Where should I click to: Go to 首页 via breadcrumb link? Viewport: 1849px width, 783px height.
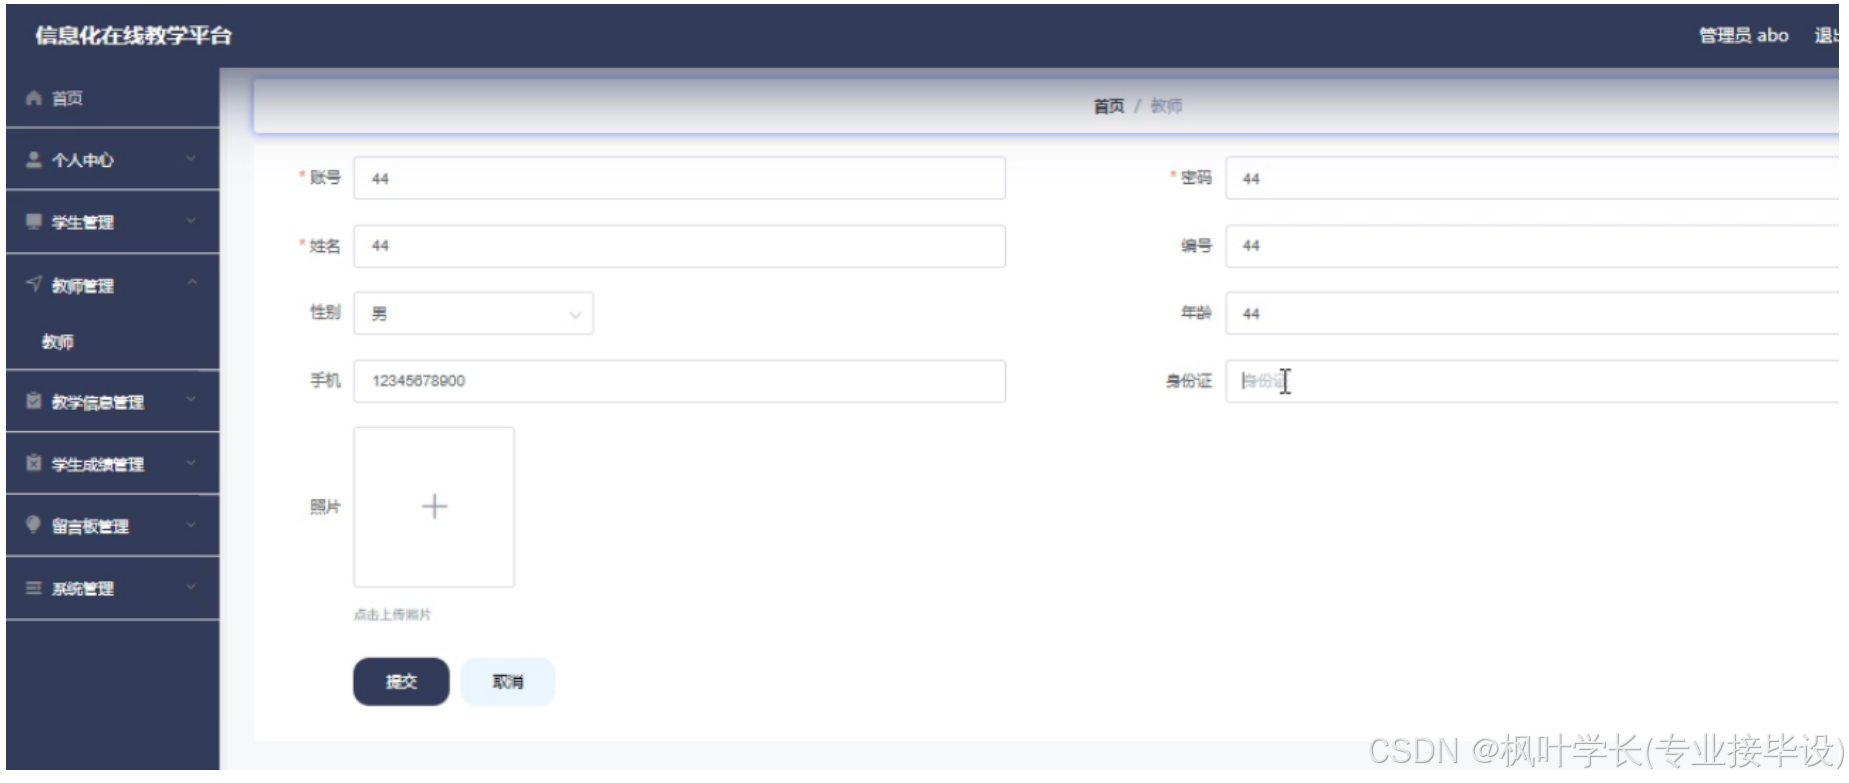[x=1109, y=106]
